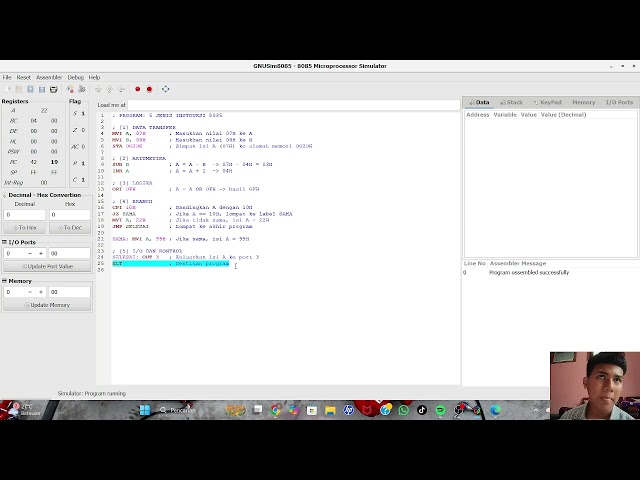Click the highlighted HLT line in editor
This screenshot has width=640, height=480.
(171, 264)
